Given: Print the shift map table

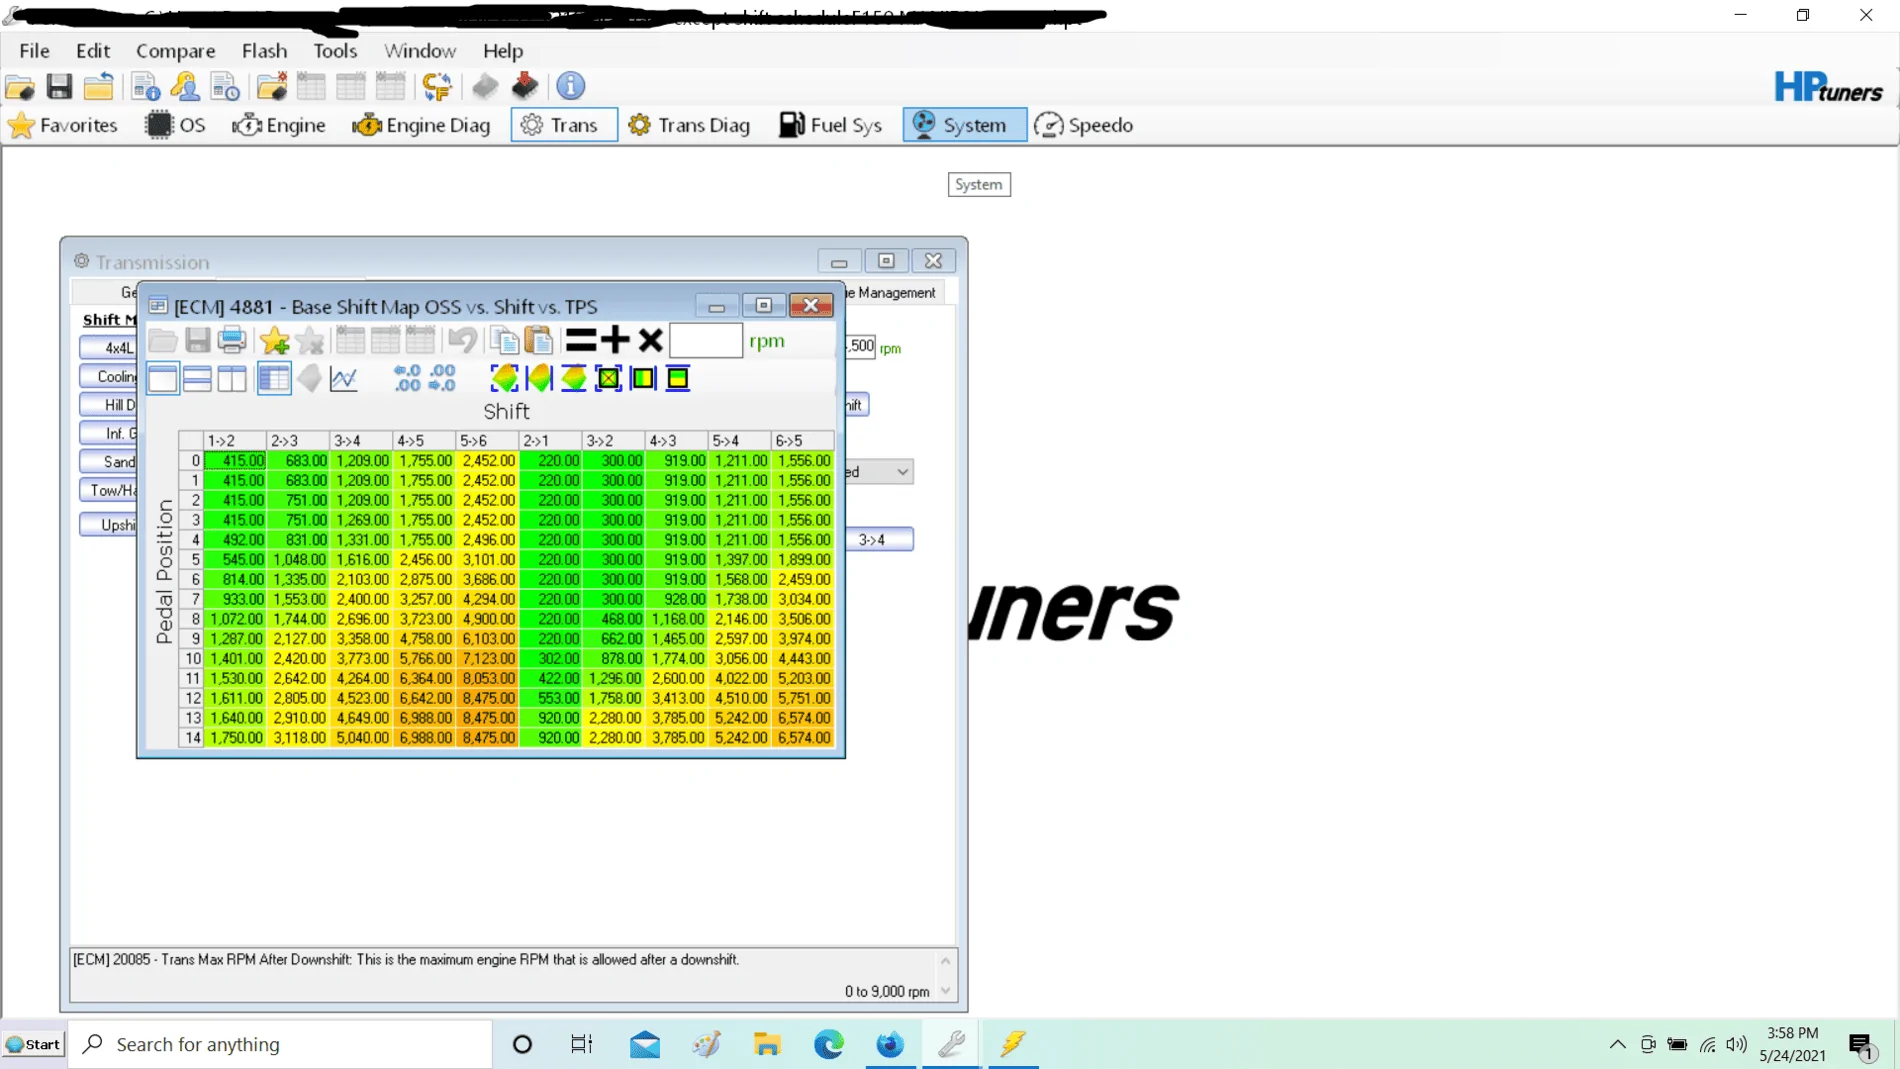Looking at the screenshot, I should coord(232,341).
